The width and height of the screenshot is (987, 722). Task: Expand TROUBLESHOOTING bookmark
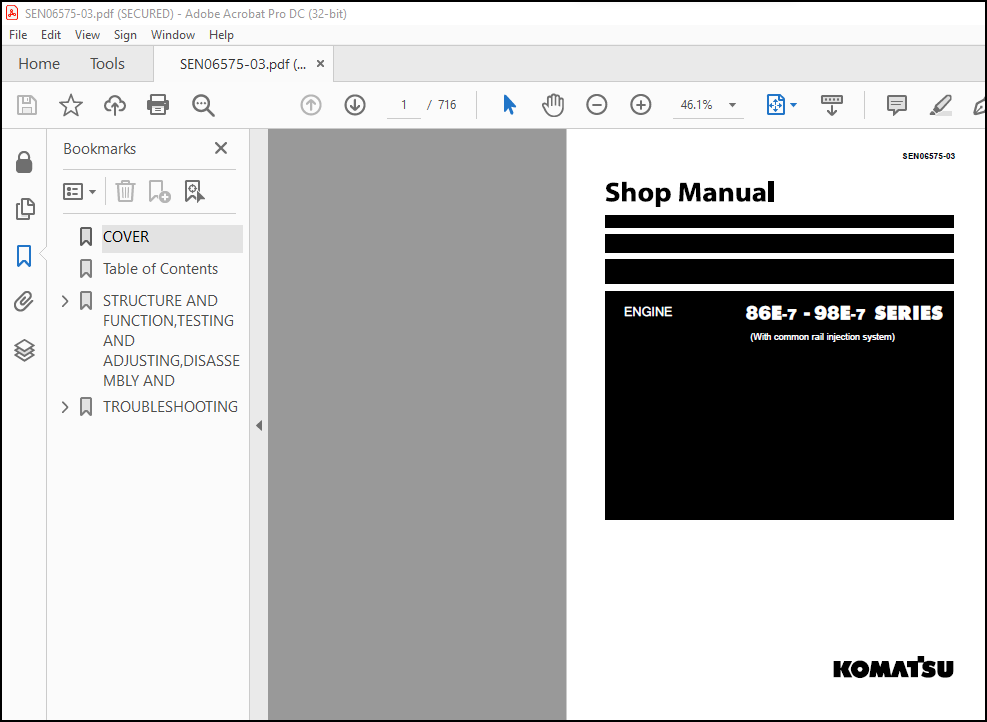[x=65, y=407]
